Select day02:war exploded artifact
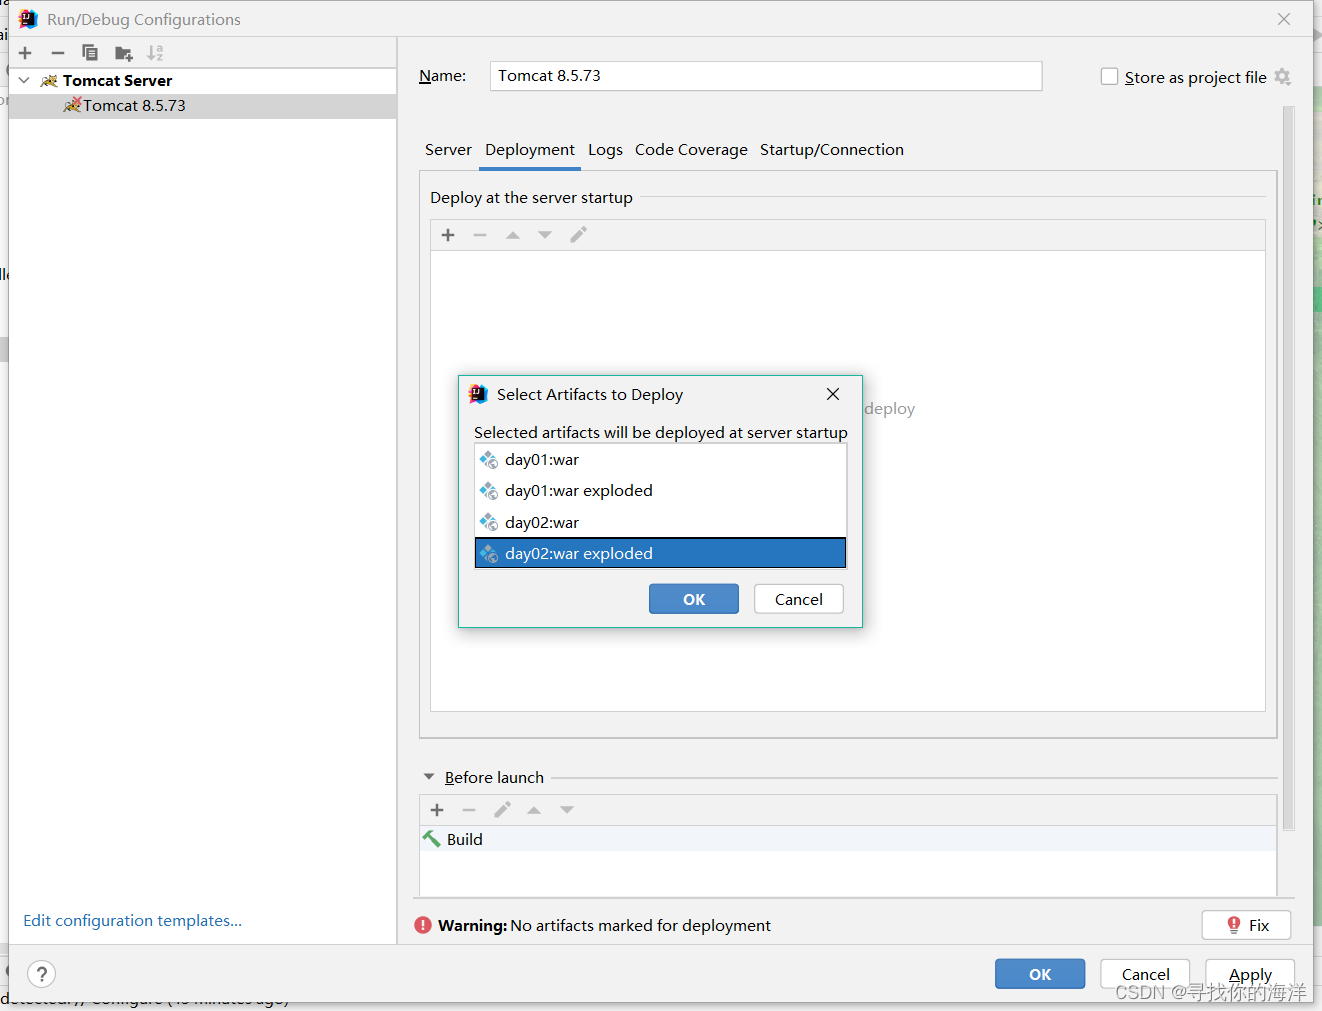The image size is (1322, 1011). pos(660,553)
